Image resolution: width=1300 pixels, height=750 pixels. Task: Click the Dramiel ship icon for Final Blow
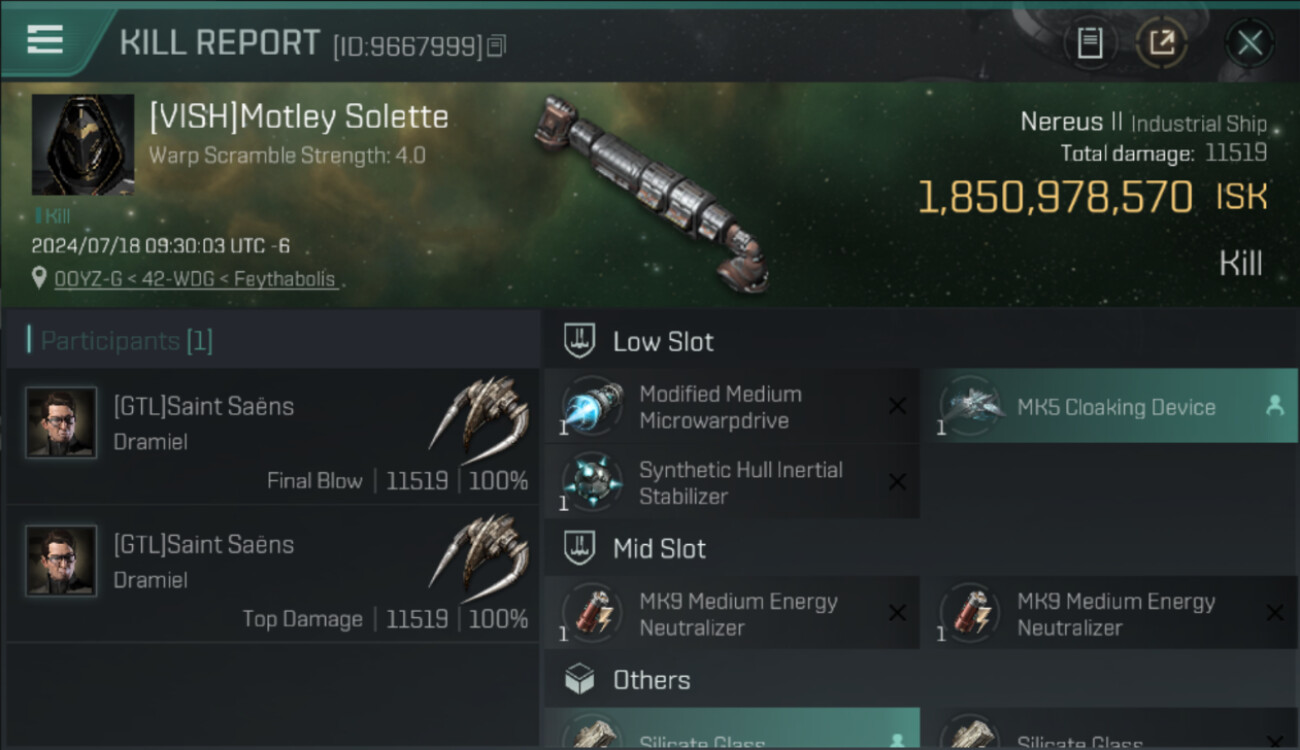[x=481, y=412]
